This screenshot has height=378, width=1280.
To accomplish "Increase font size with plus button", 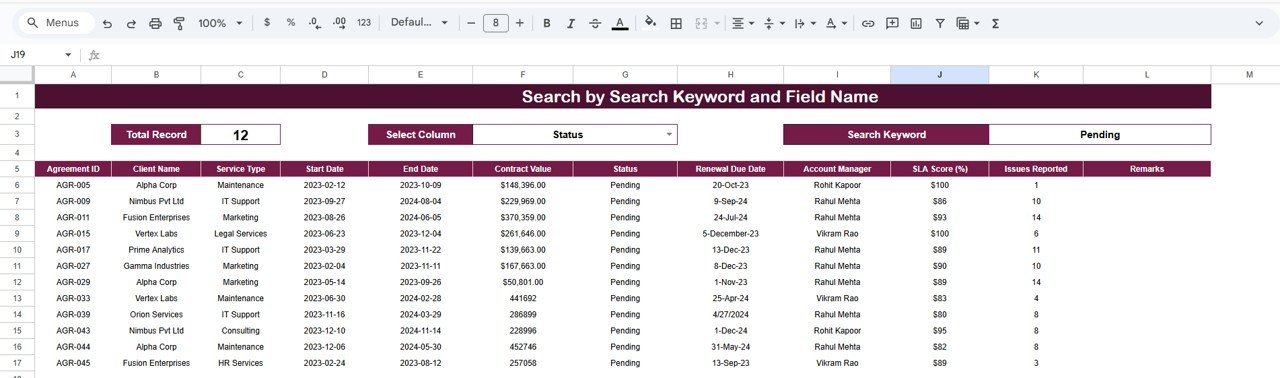I will click(x=520, y=23).
